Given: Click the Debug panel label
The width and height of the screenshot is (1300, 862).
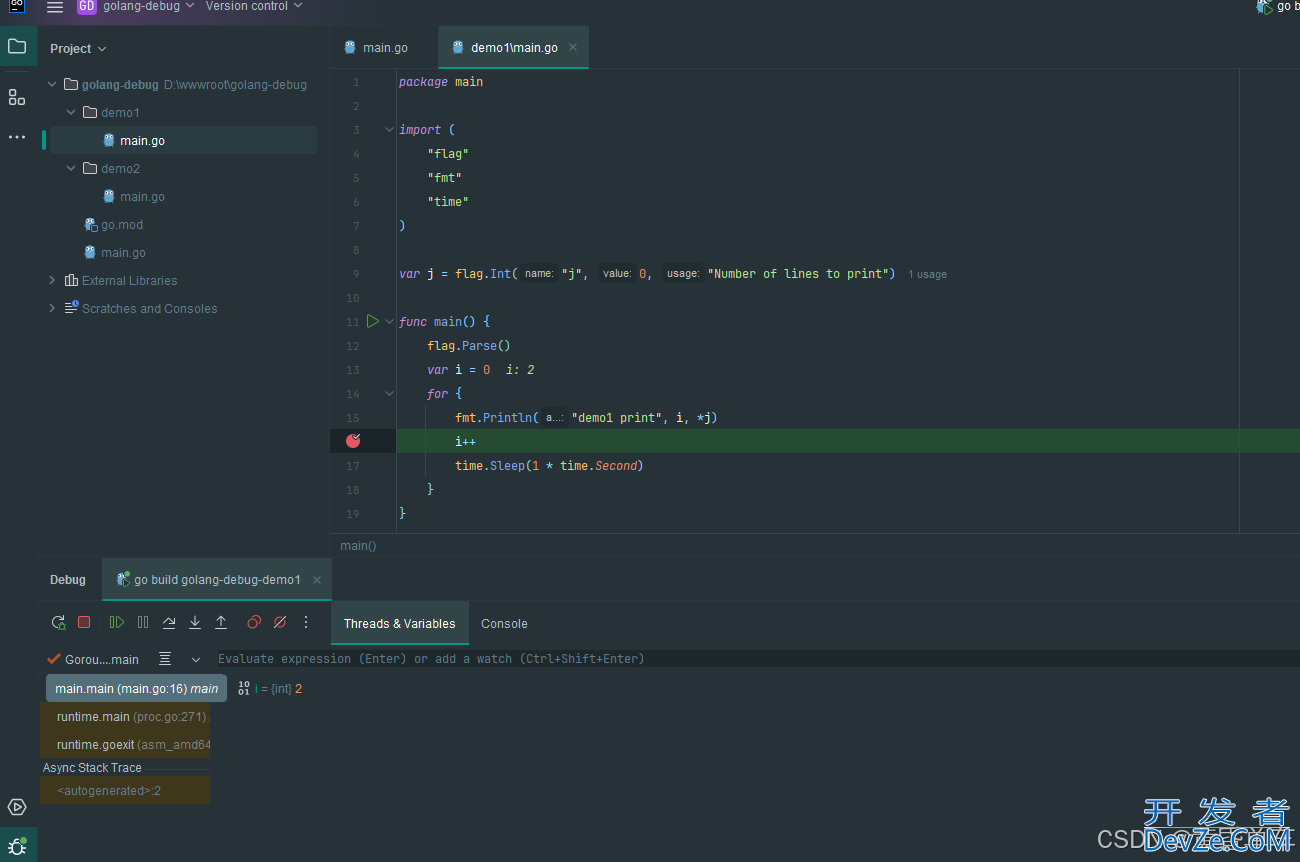Looking at the screenshot, I should [x=68, y=579].
